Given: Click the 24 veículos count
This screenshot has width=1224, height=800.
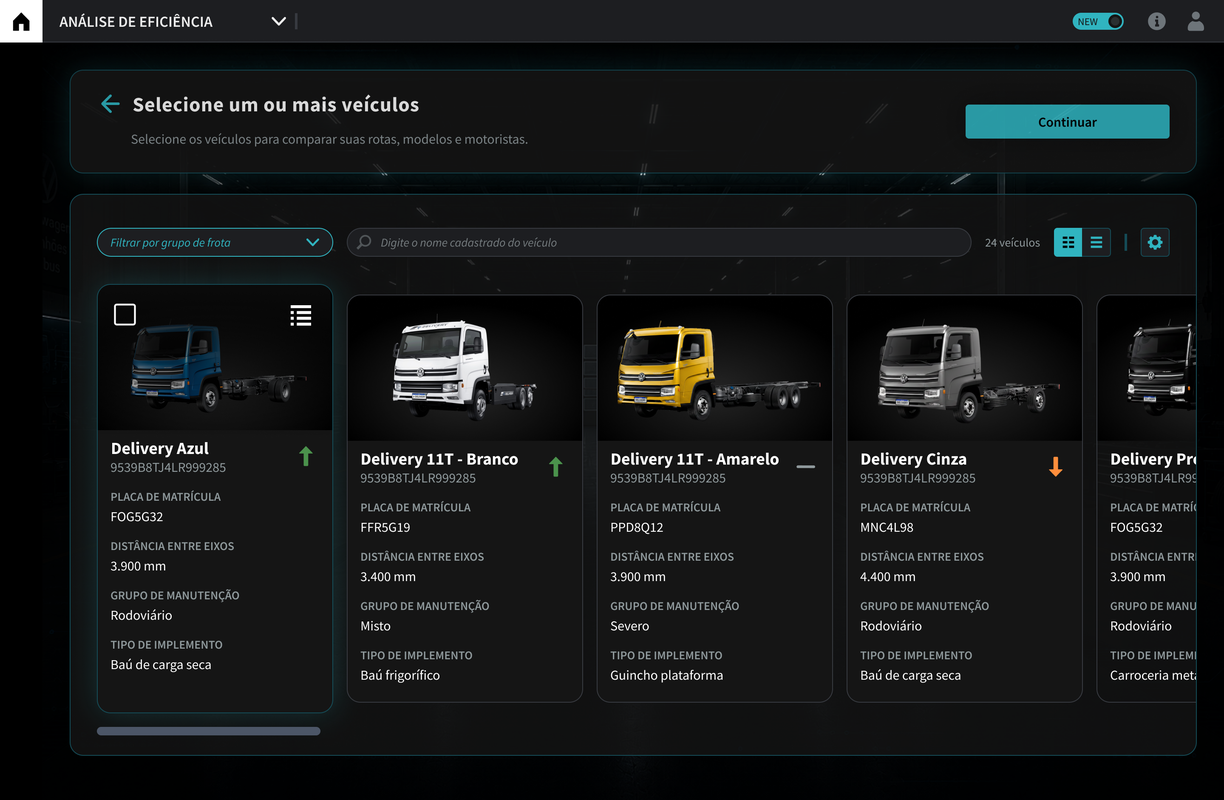Looking at the screenshot, I should click(x=1012, y=243).
